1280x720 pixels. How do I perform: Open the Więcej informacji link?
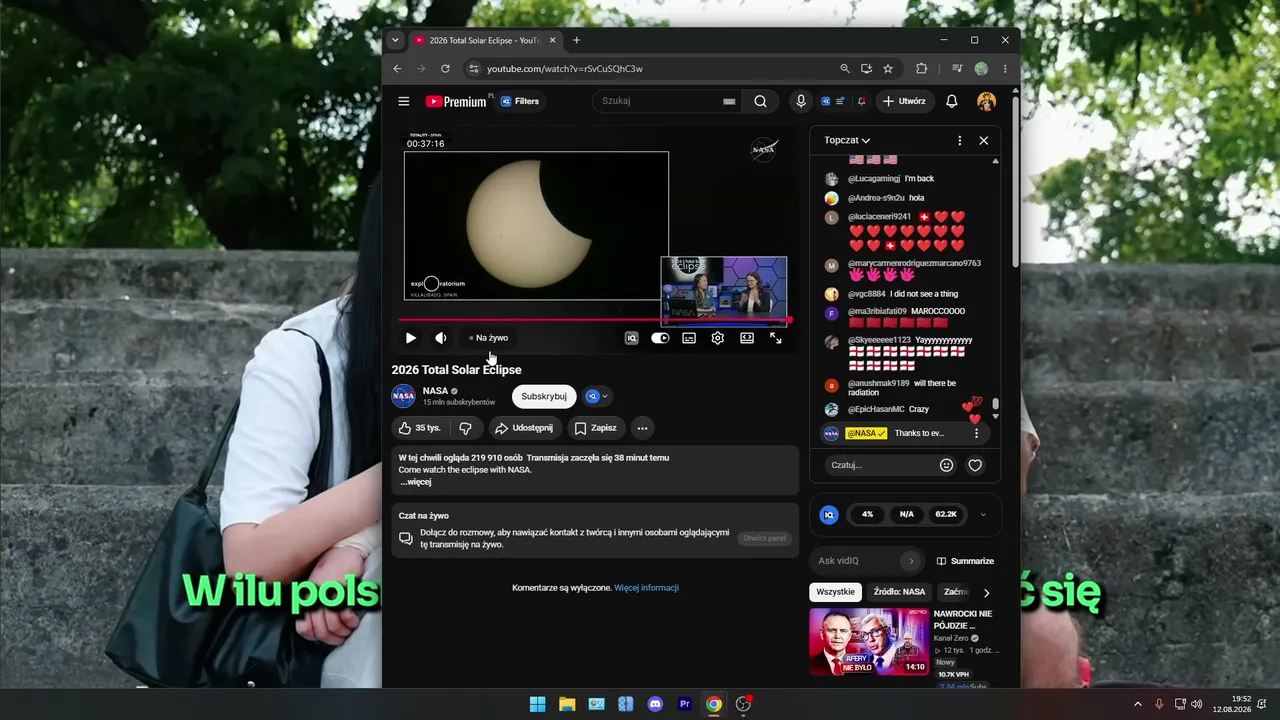646,588
